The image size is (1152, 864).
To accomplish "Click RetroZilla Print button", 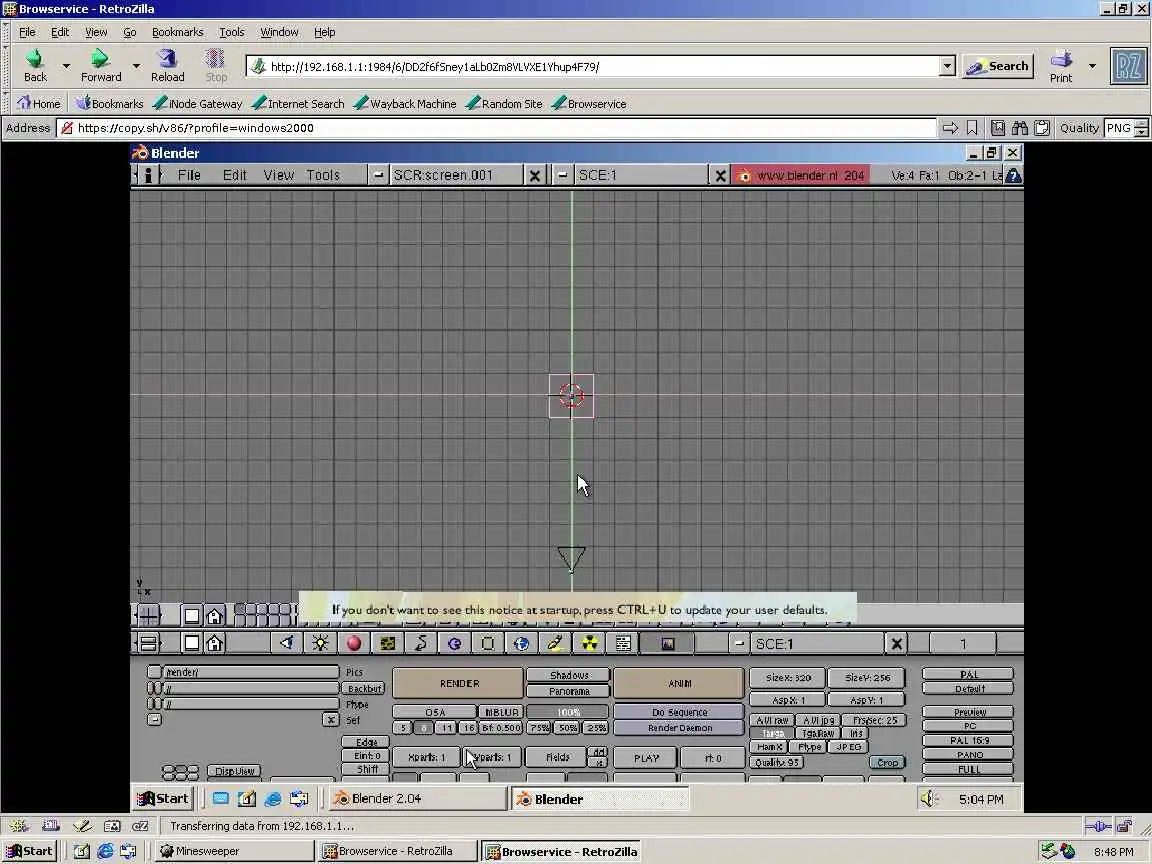I will coord(1061,66).
